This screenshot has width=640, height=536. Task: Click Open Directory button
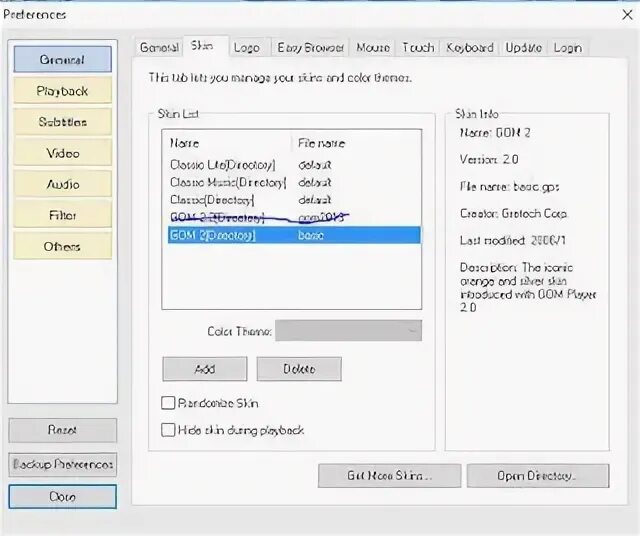tap(538, 476)
